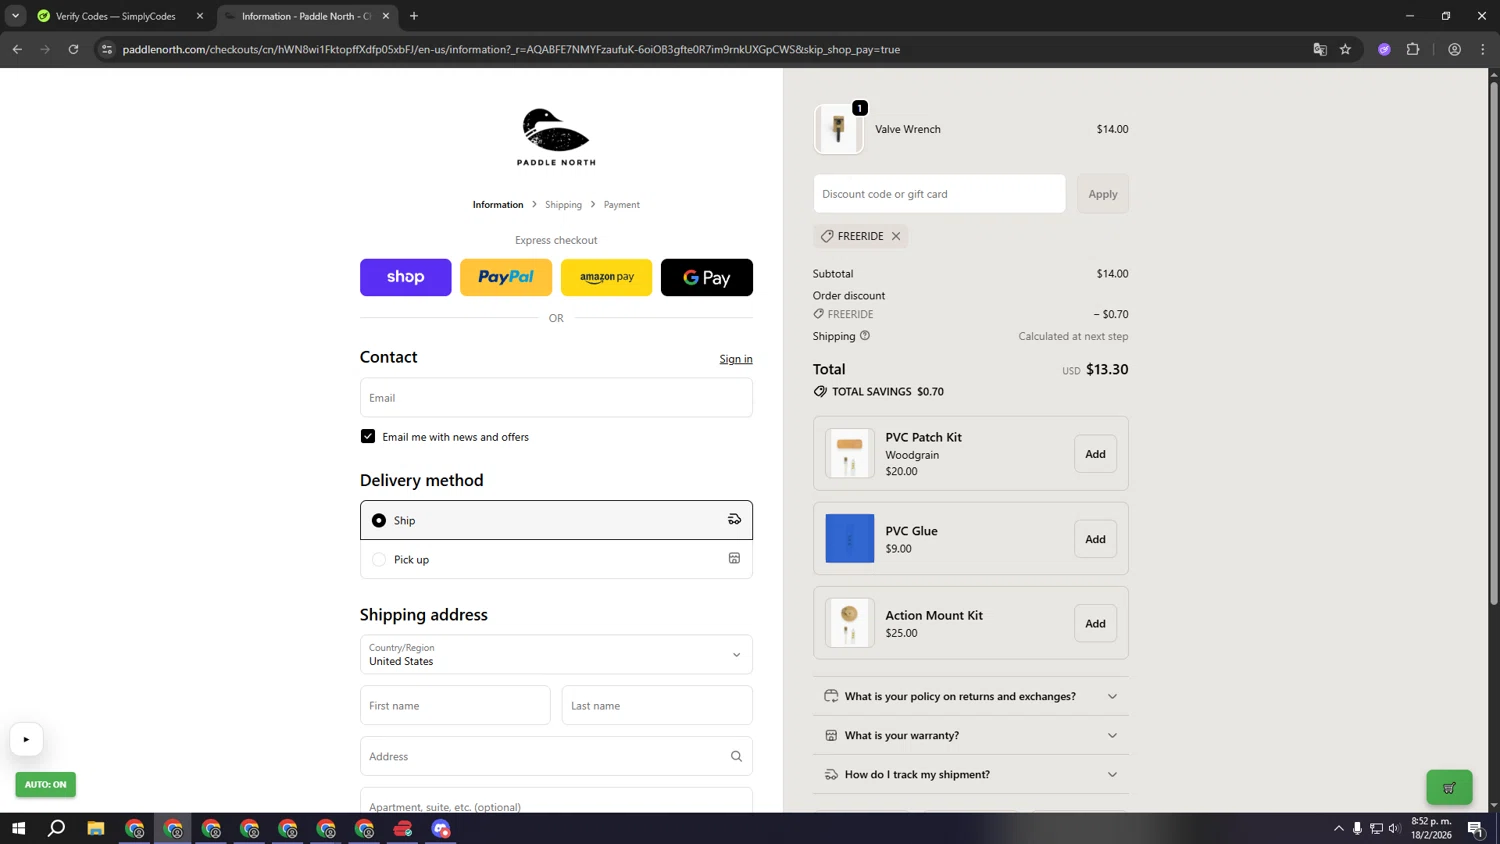Click the Apply discount button
Viewport: 1500px width, 844px height.
1103,194
